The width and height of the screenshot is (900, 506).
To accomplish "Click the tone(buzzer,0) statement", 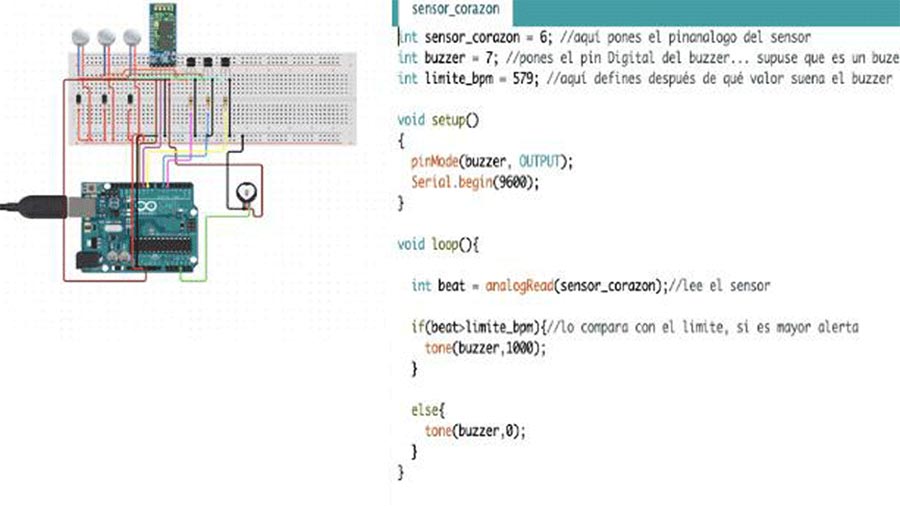I will coord(475,431).
